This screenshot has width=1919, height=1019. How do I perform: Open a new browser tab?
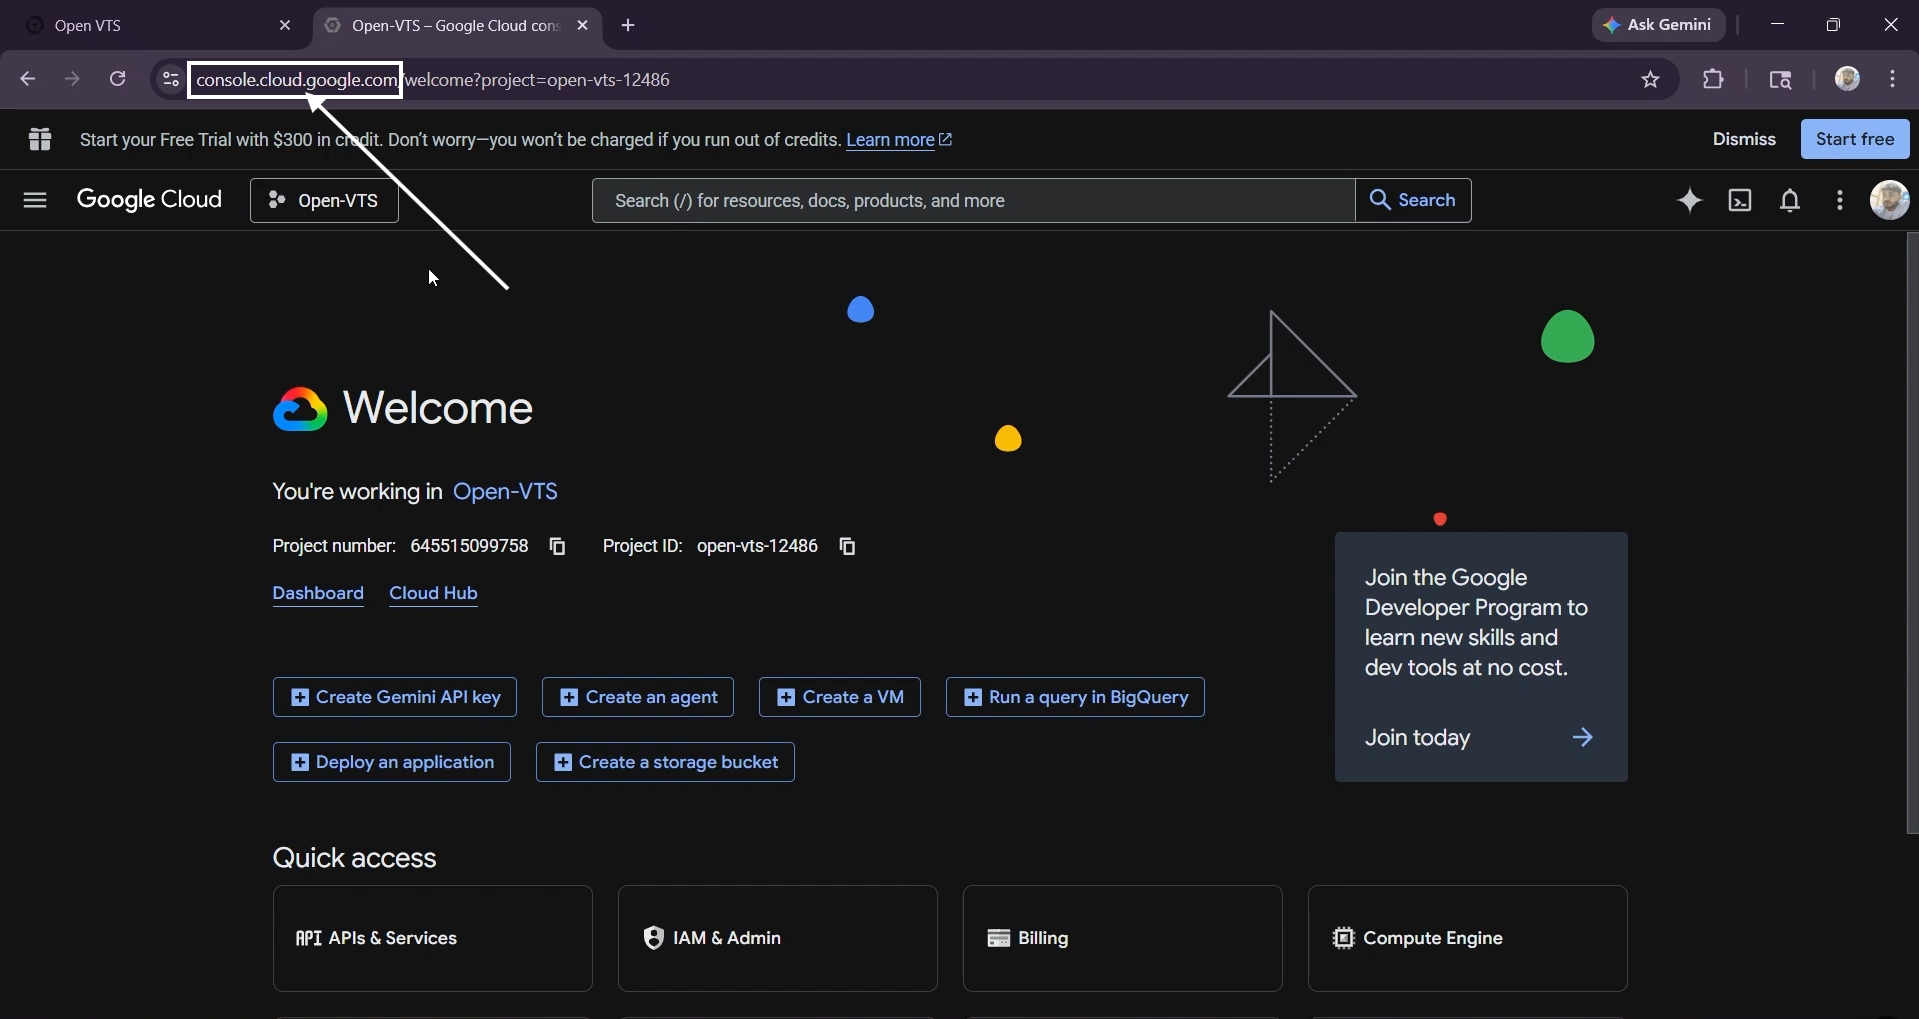click(x=628, y=26)
